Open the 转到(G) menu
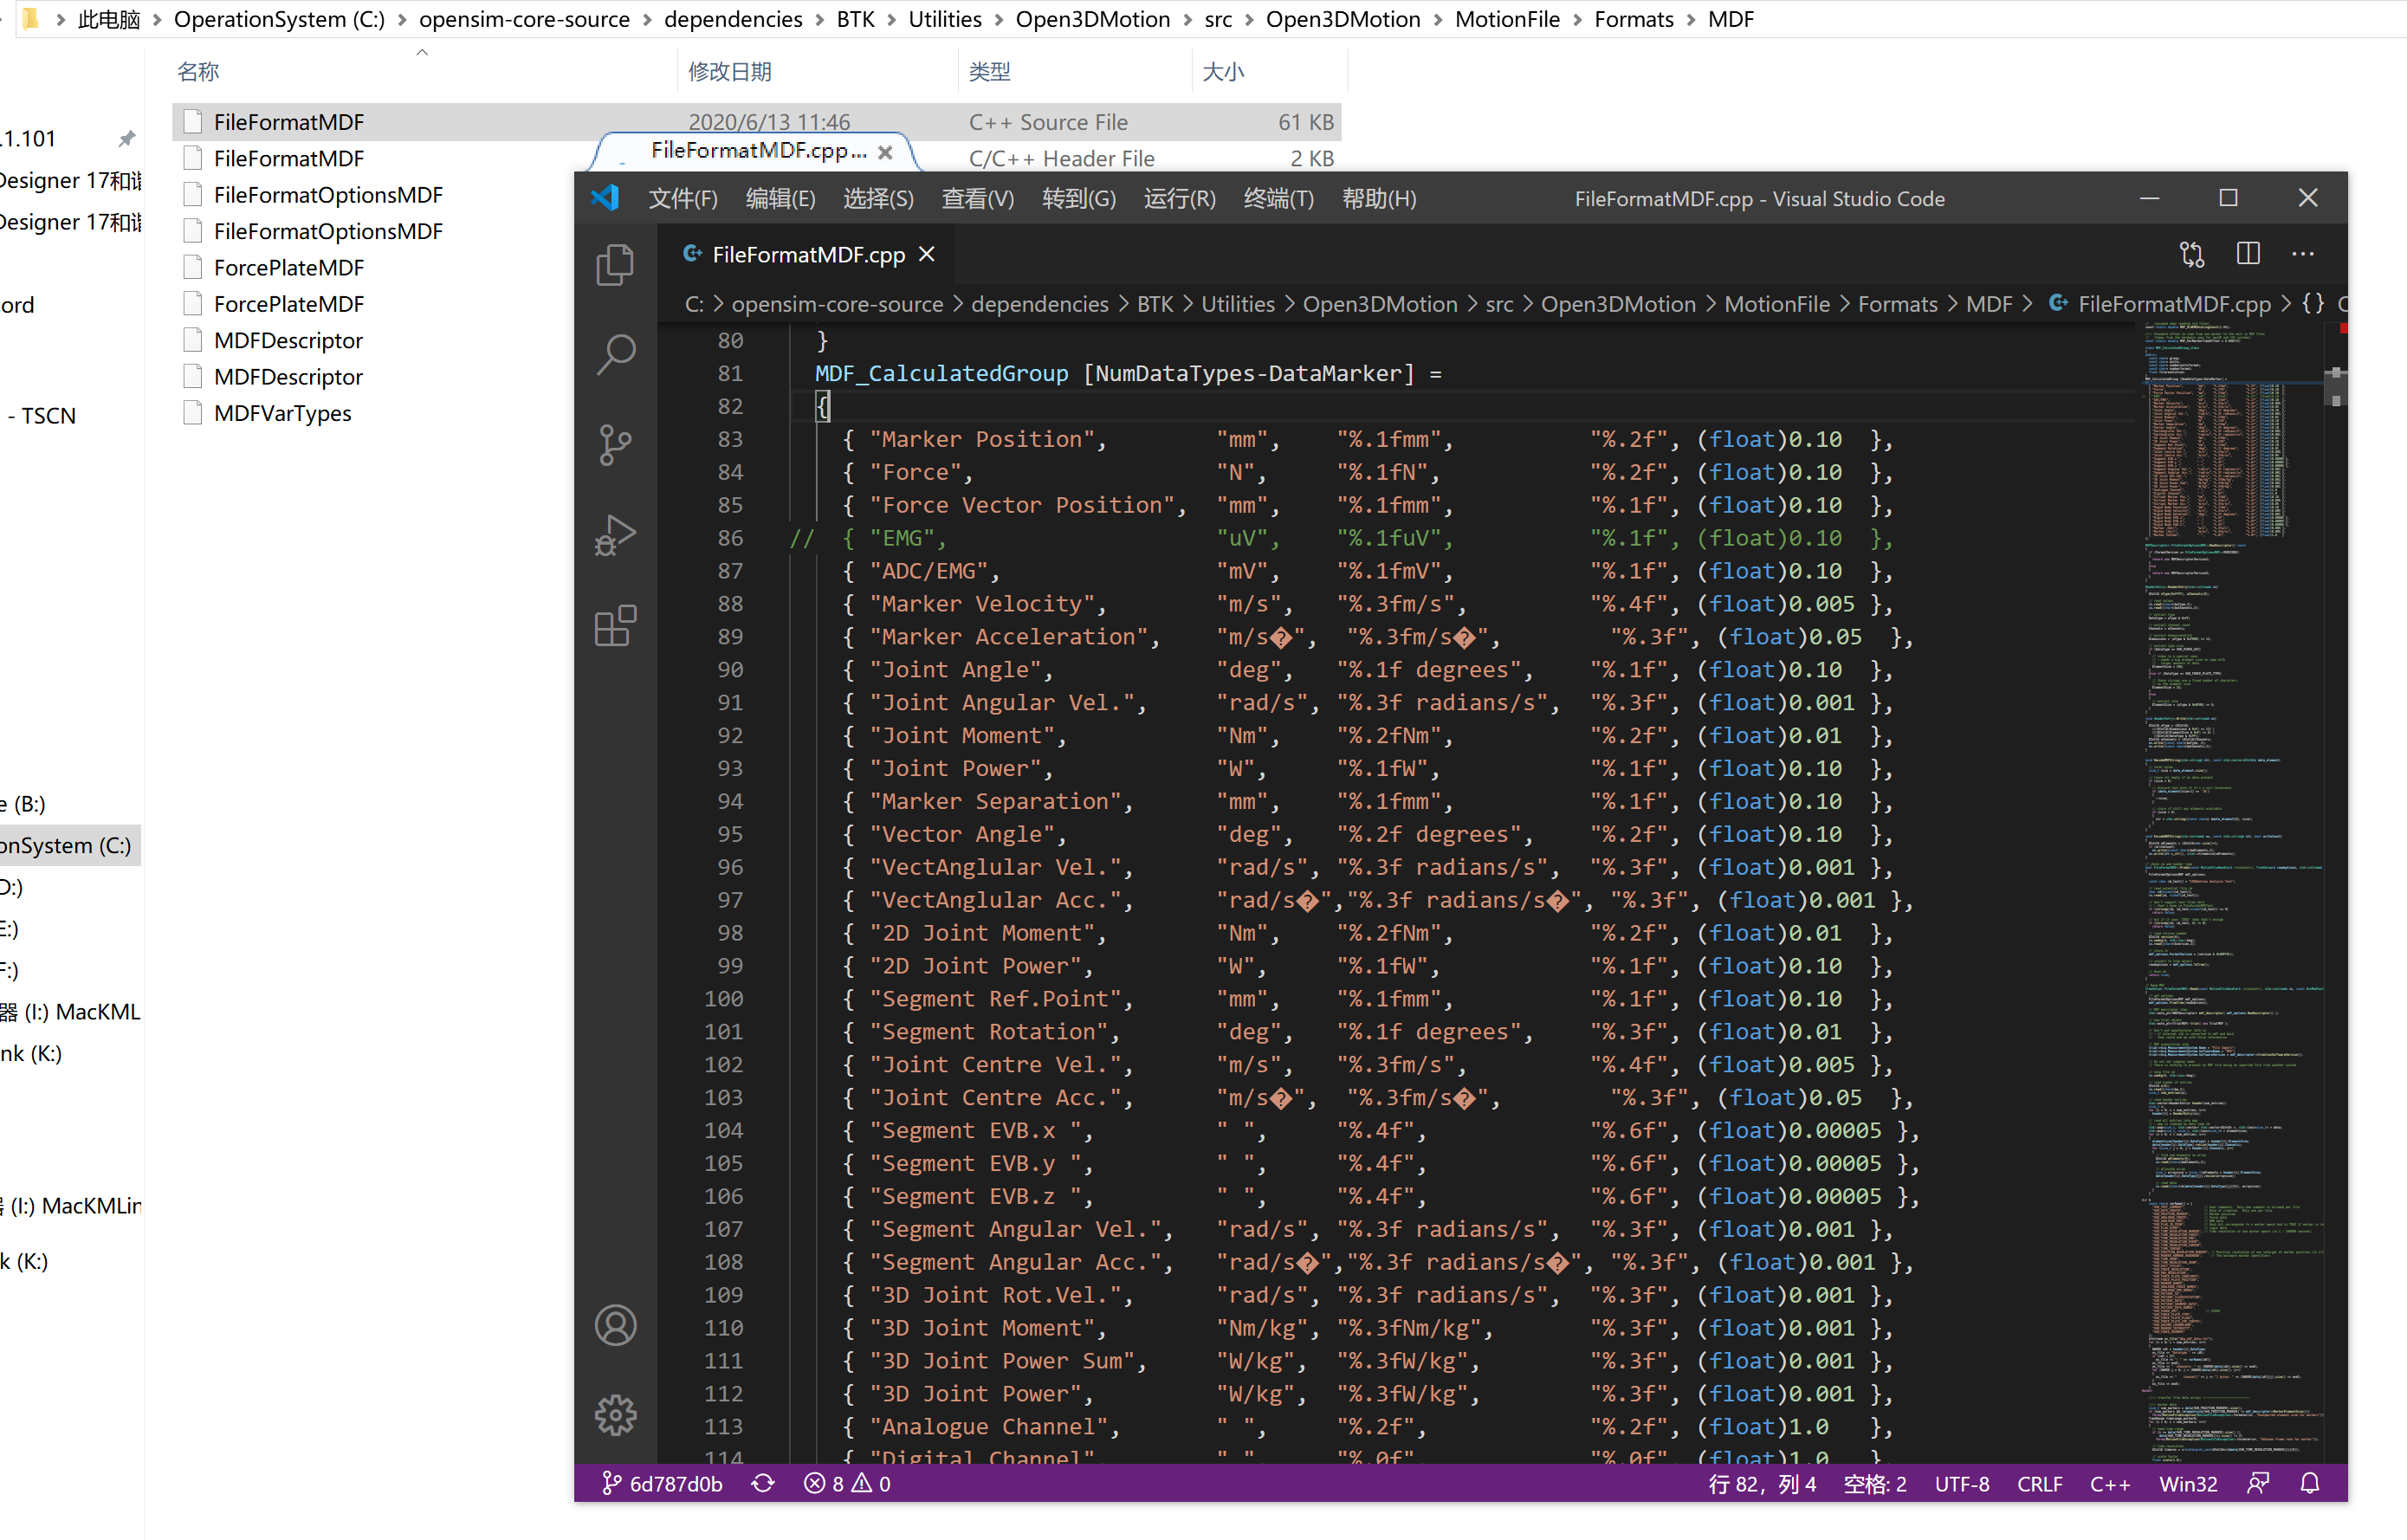The height and width of the screenshot is (1540, 2407). (x=1079, y=199)
